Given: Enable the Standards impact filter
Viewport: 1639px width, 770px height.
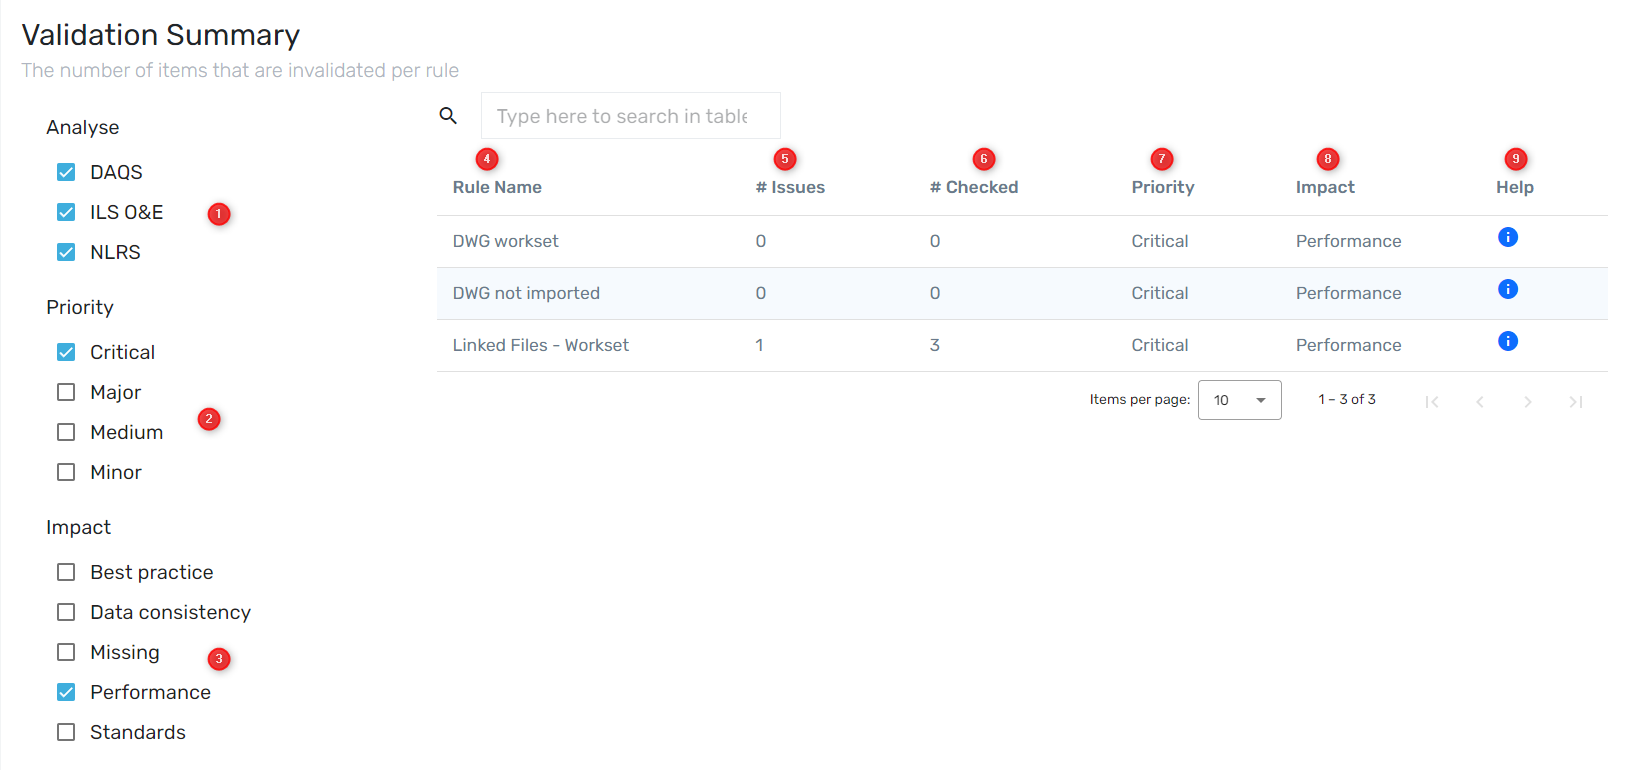Looking at the screenshot, I should (66, 732).
